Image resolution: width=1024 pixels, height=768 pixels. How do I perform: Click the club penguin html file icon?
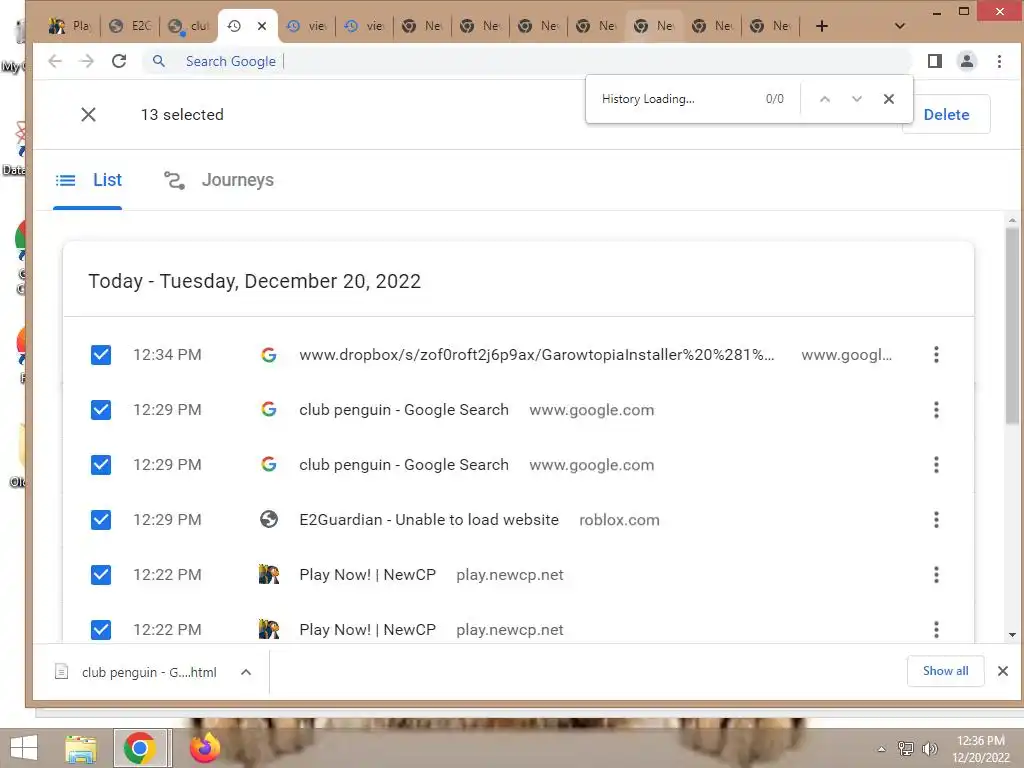pos(61,671)
